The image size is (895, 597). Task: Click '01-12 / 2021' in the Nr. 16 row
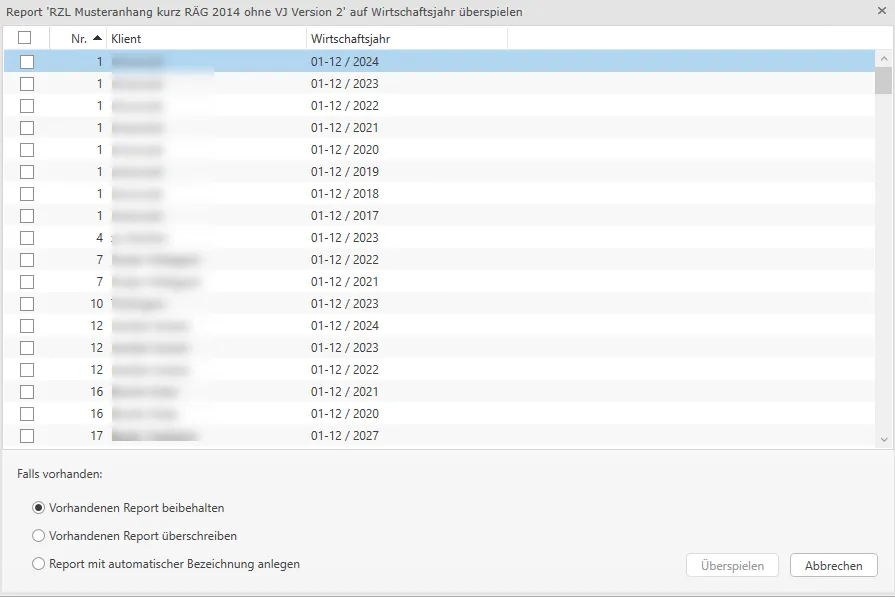coord(345,392)
